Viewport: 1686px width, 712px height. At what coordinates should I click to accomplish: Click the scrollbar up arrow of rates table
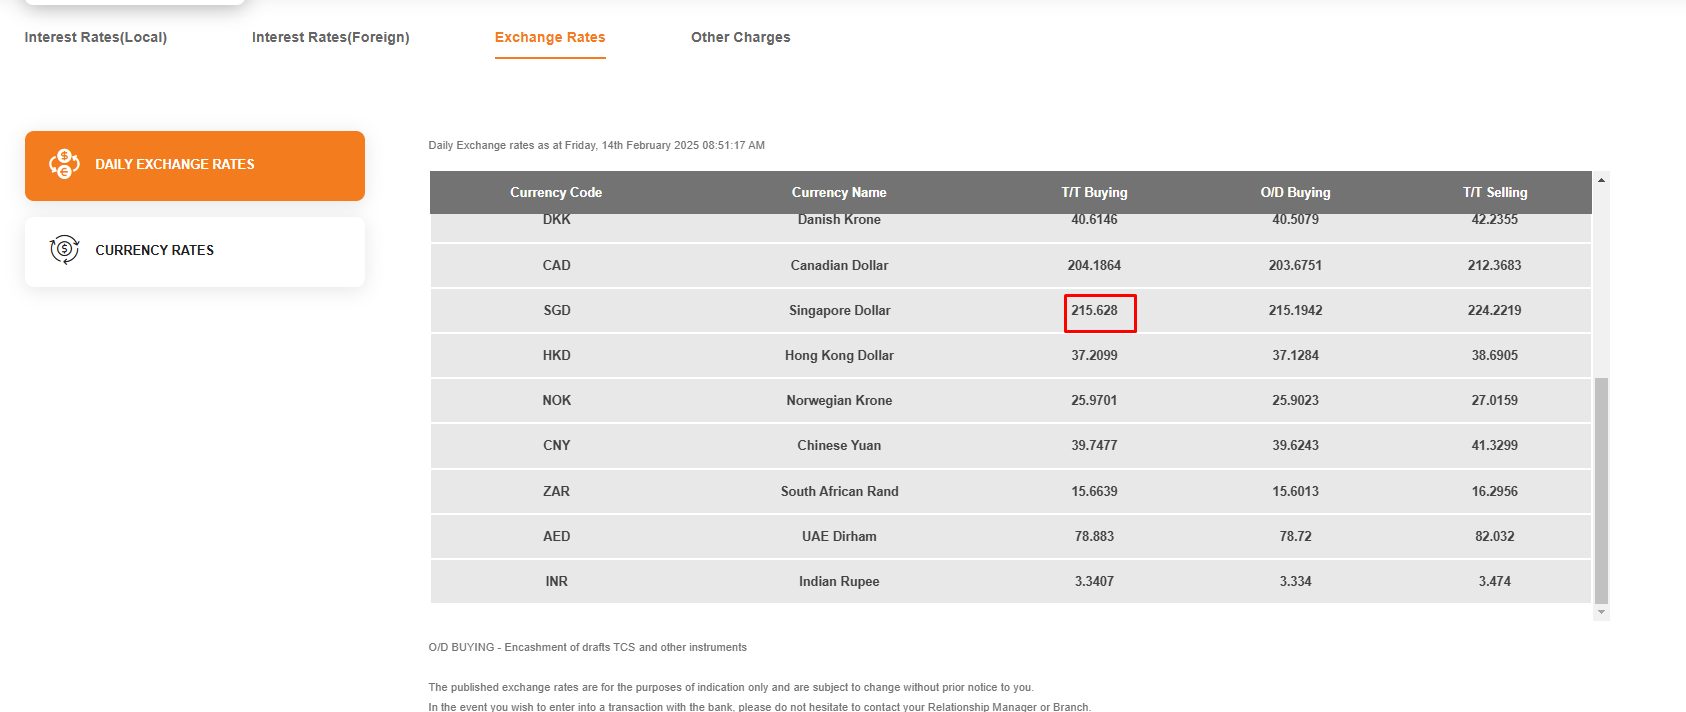point(1601,180)
